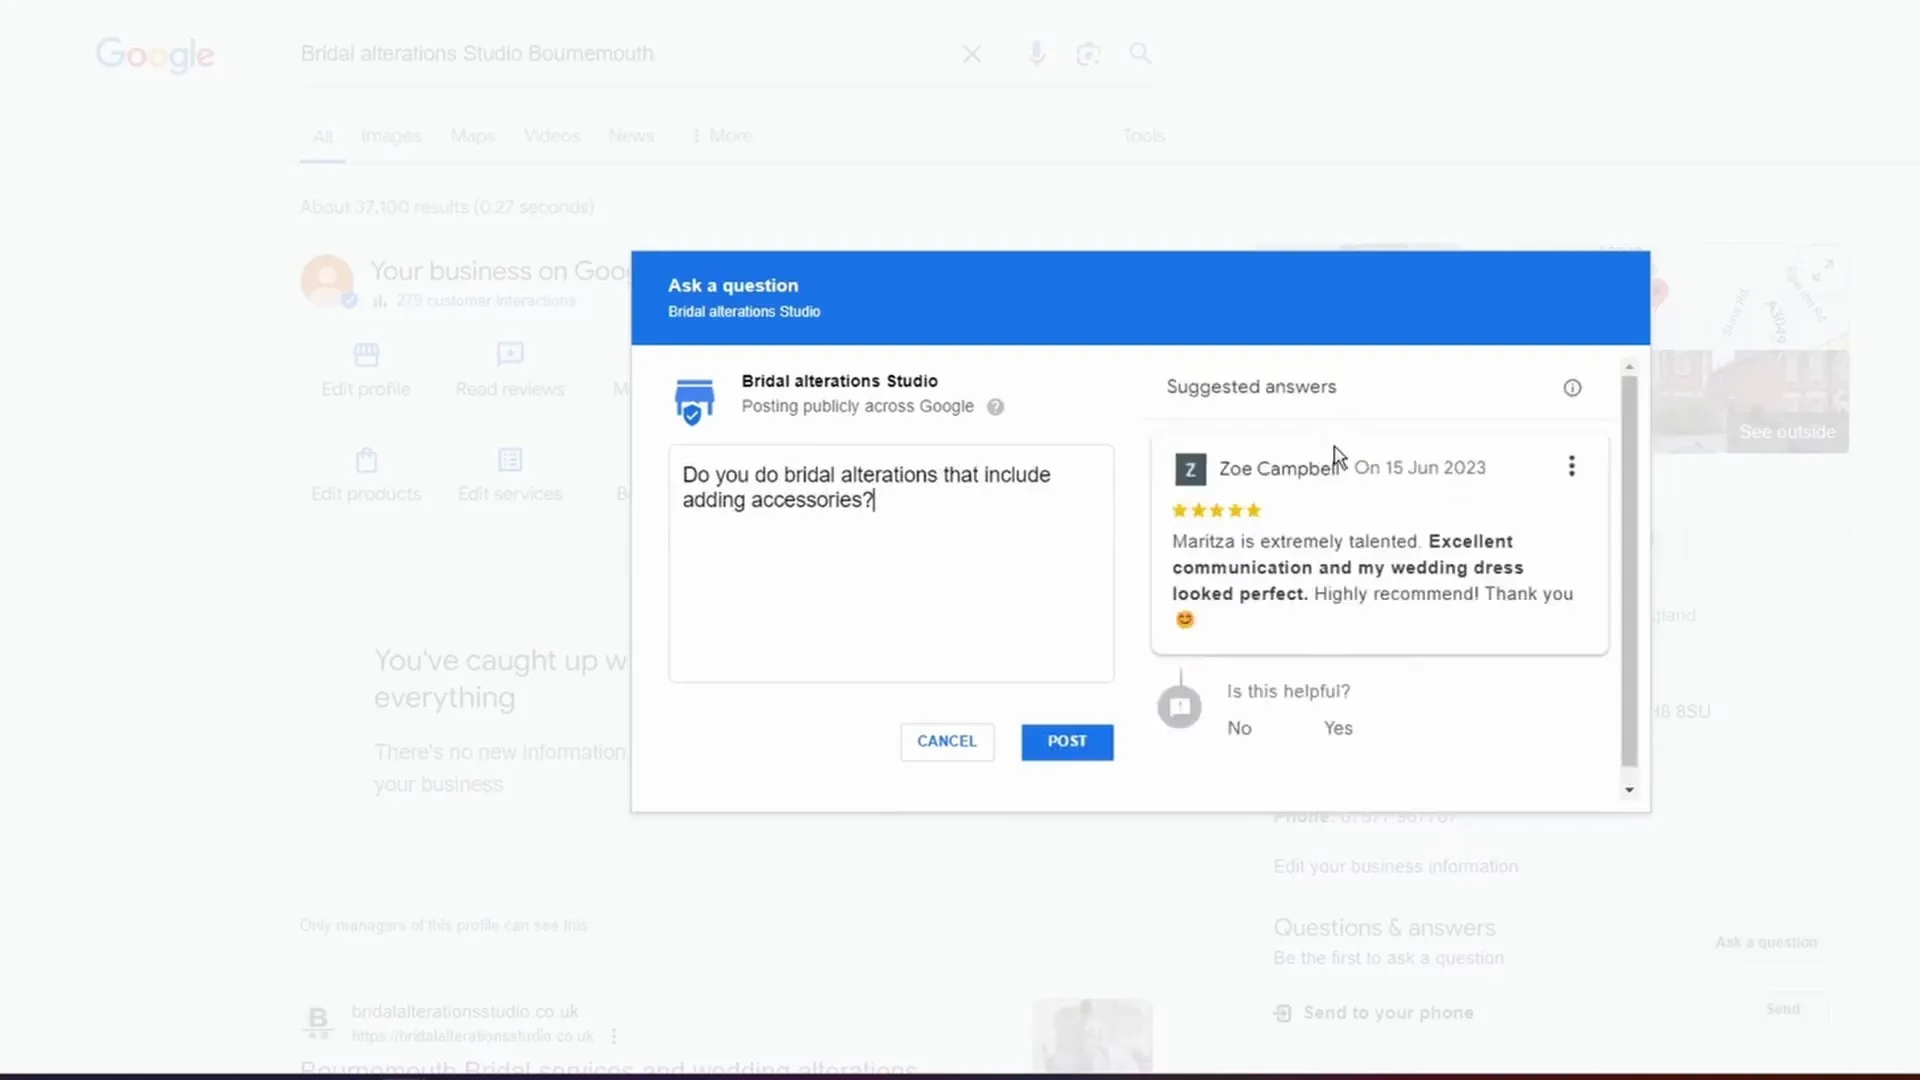
Task: Switch to the News tab
Action: (631, 136)
